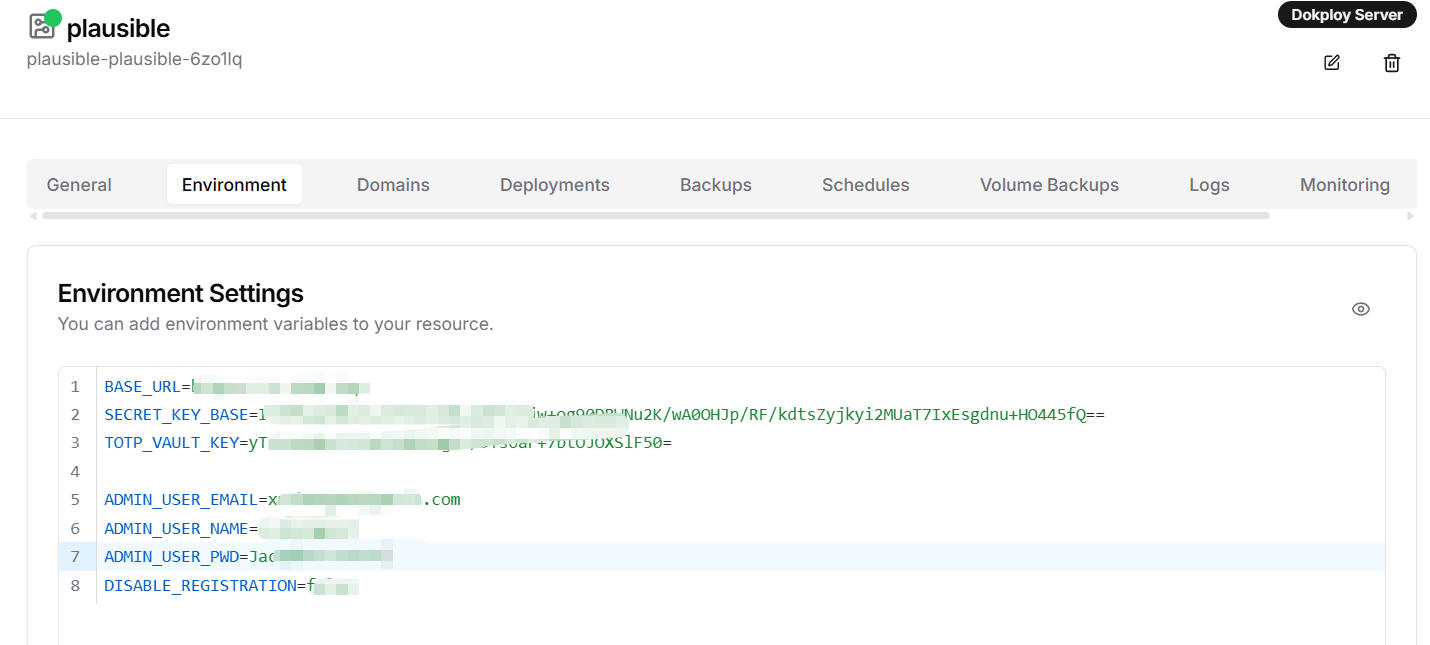Switch to the Volume Backups tab

click(x=1049, y=185)
